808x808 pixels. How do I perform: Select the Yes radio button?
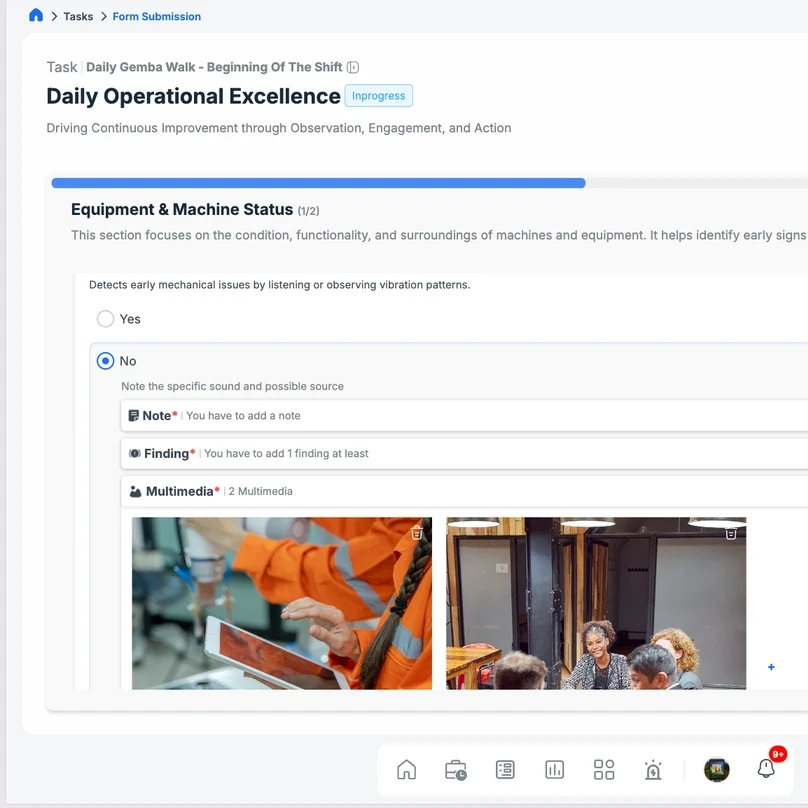tap(106, 319)
